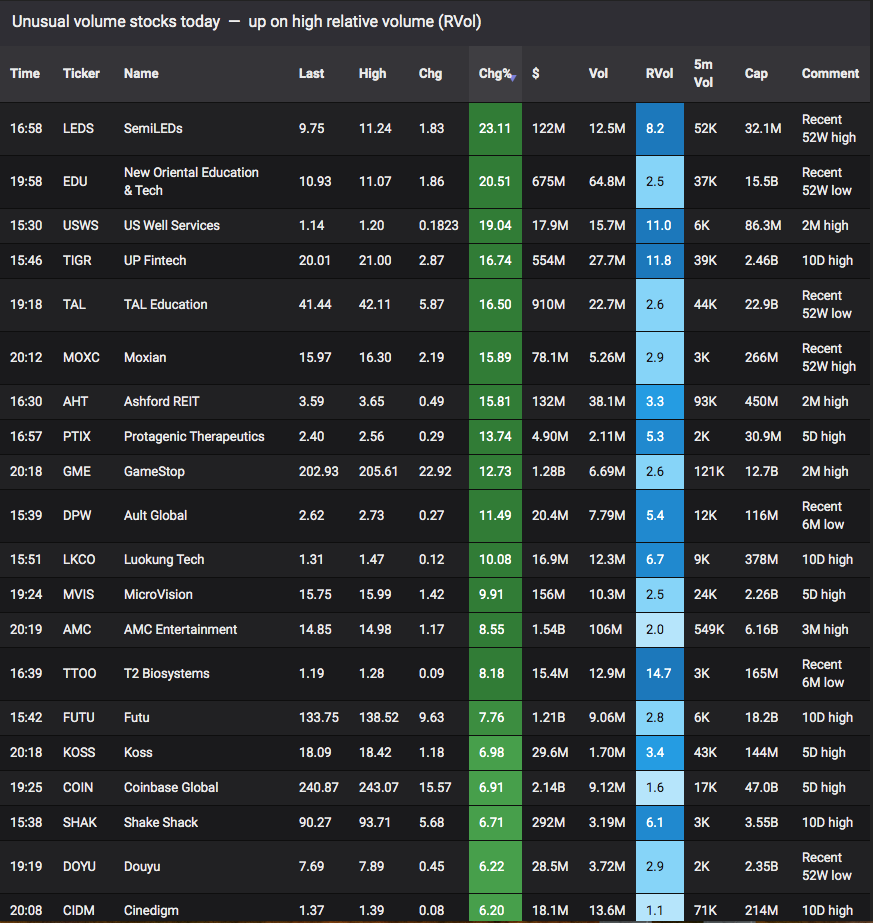This screenshot has width=873, height=923.
Task: Click the GameStop company name
Action: [154, 472]
